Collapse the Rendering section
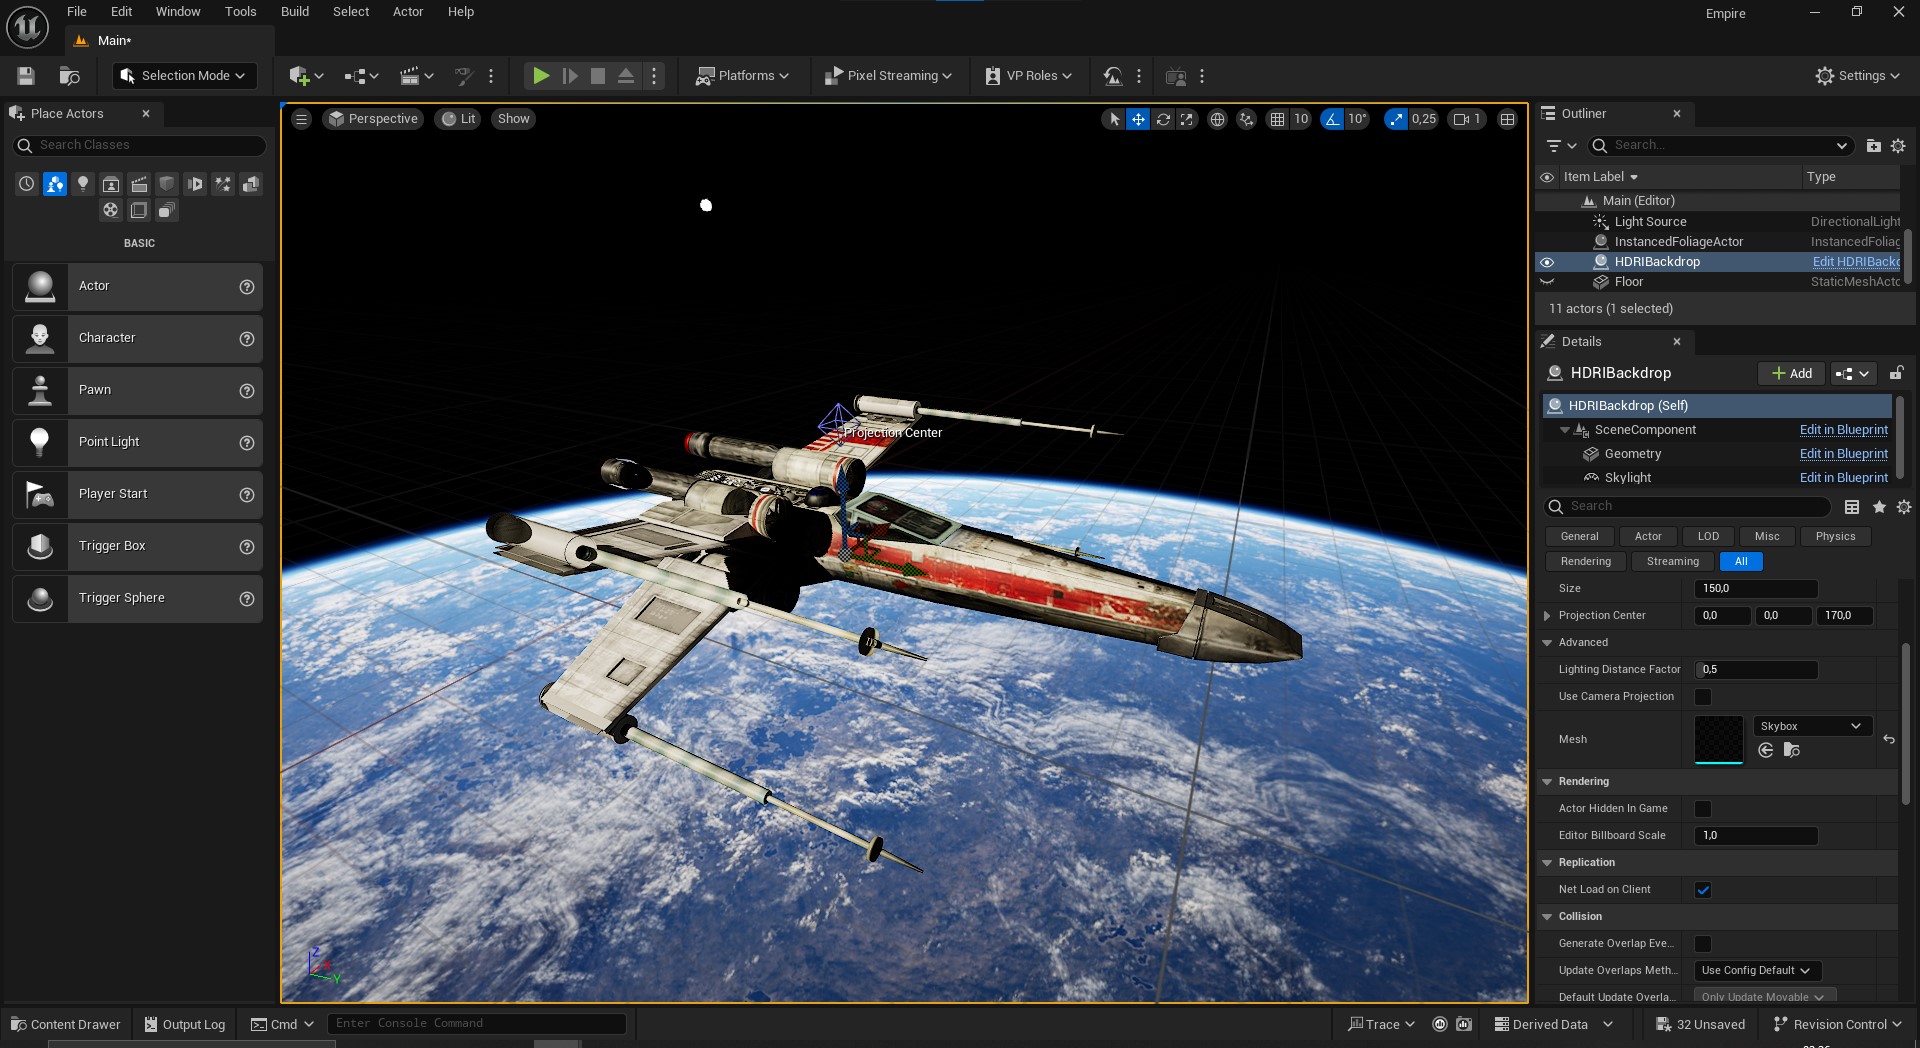 pyautogui.click(x=1547, y=782)
